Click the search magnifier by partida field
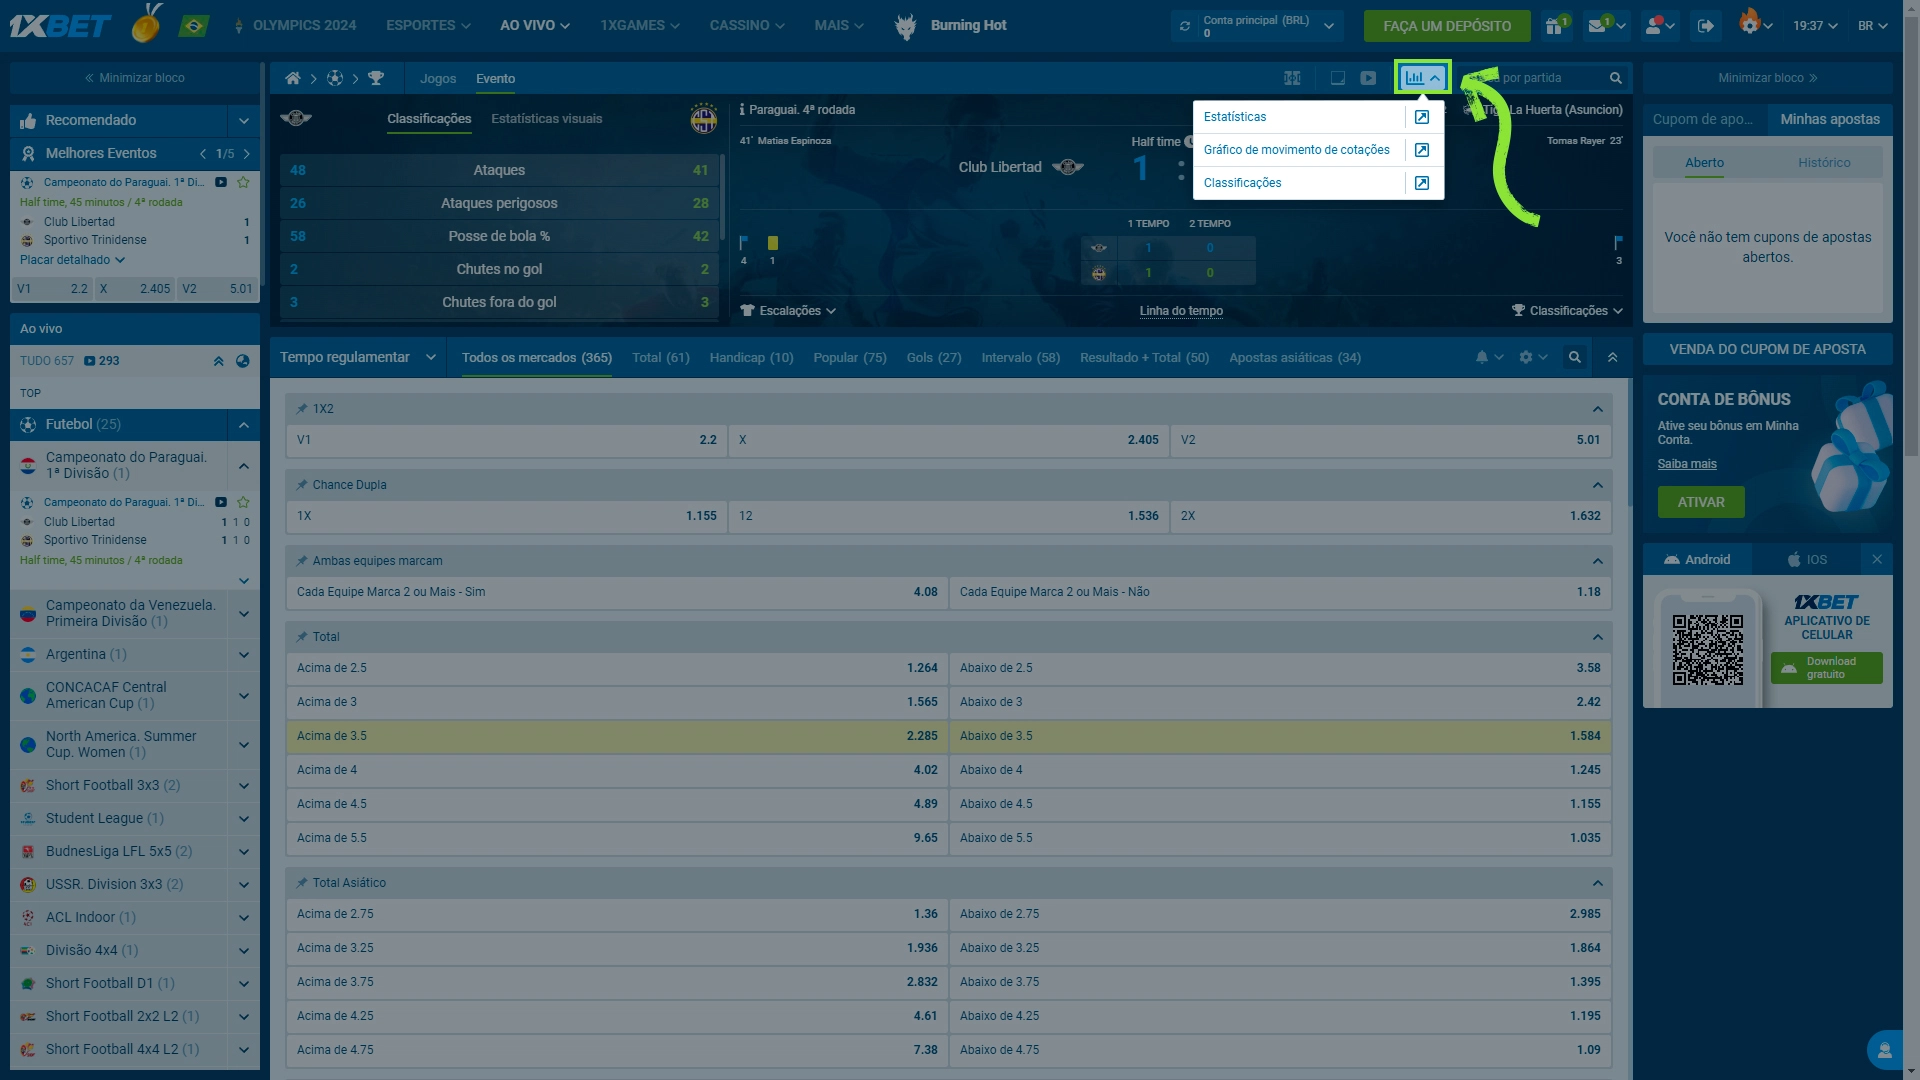Image resolution: width=1920 pixels, height=1080 pixels. point(1615,78)
